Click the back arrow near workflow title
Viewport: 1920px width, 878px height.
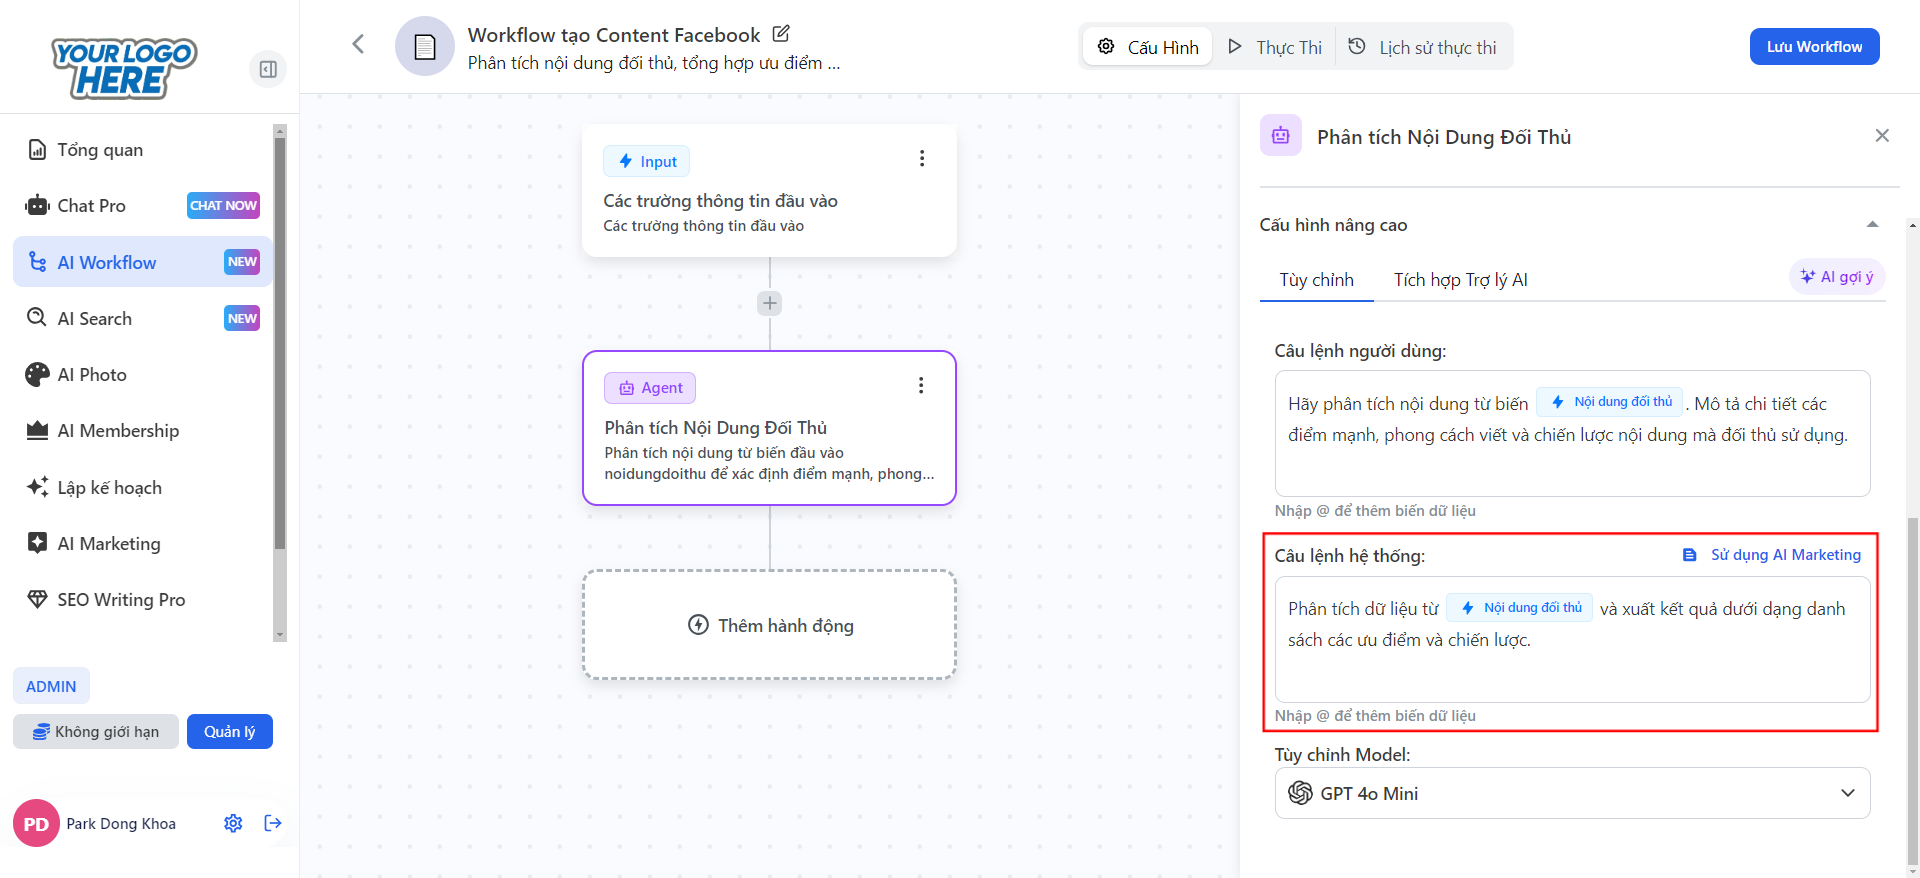[358, 44]
